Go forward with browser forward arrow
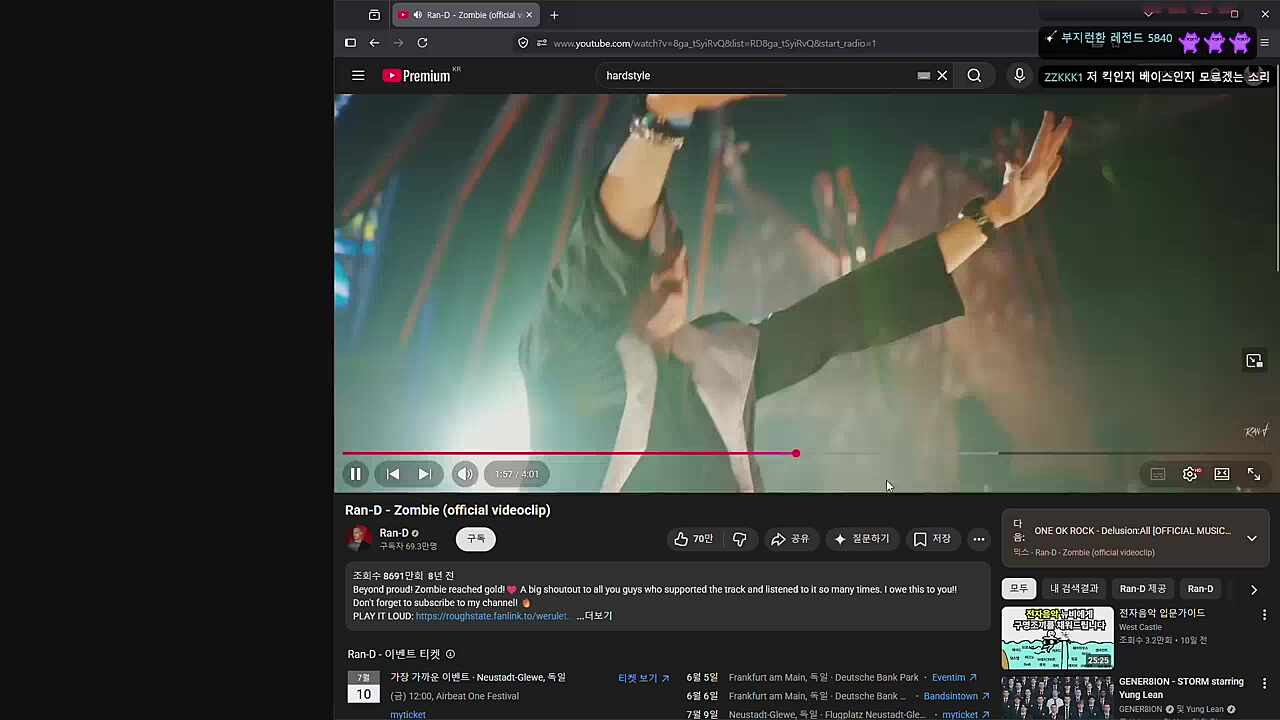The height and width of the screenshot is (720, 1280). coord(398,43)
